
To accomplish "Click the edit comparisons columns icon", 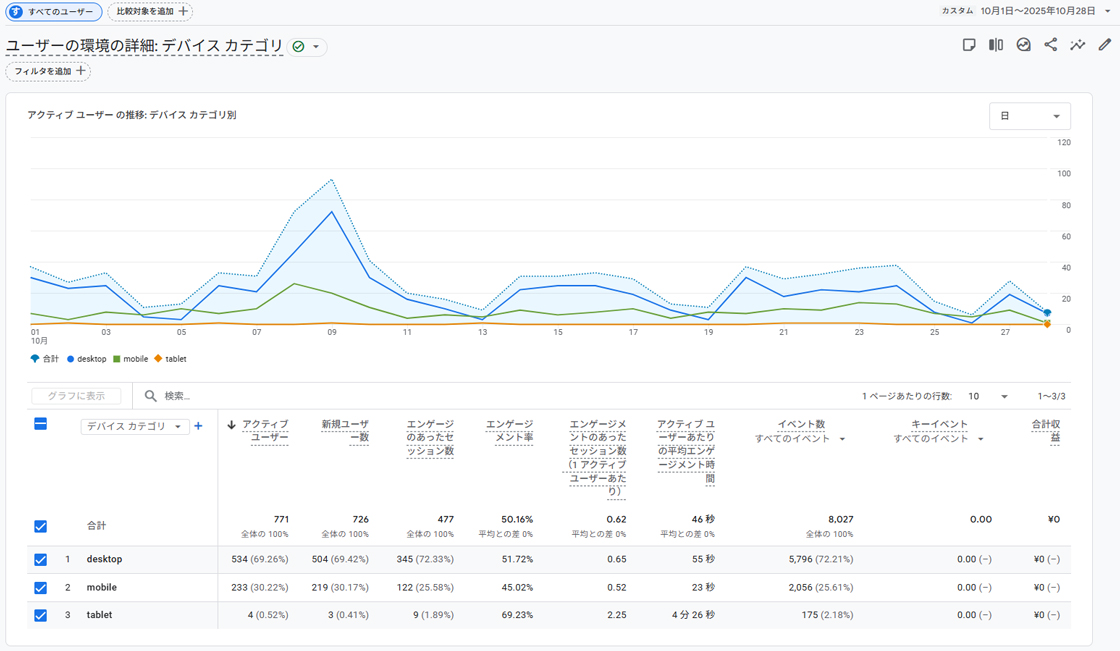I will click(996, 45).
